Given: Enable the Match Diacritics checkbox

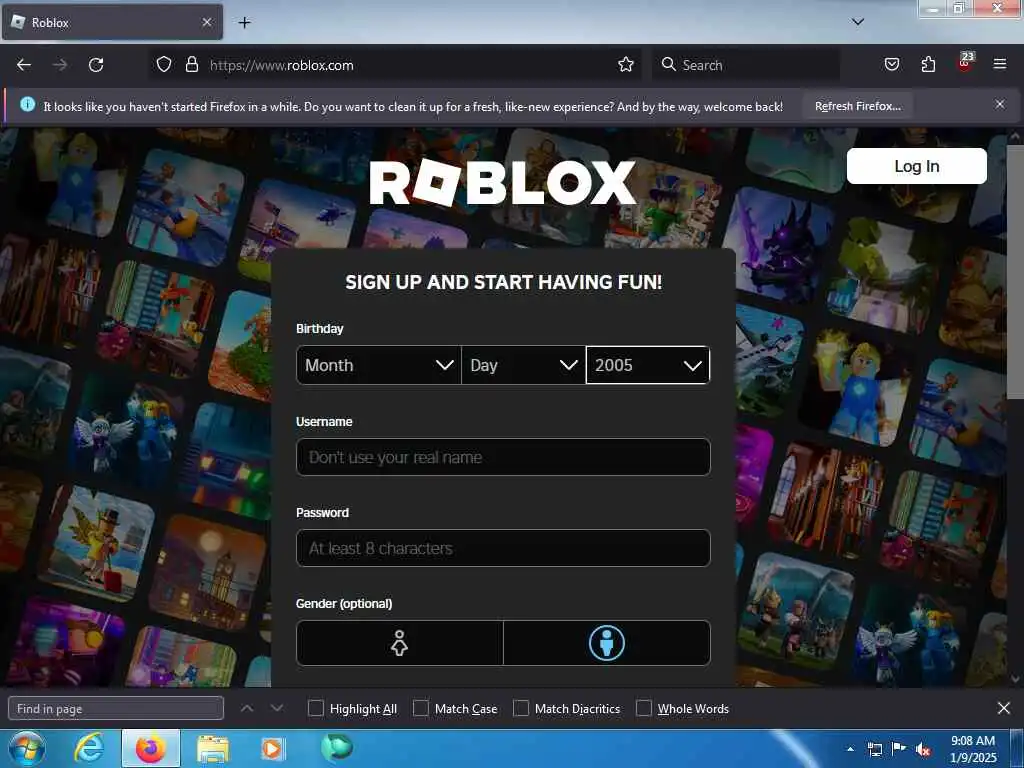Looking at the screenshot, I should click(520, 708).
